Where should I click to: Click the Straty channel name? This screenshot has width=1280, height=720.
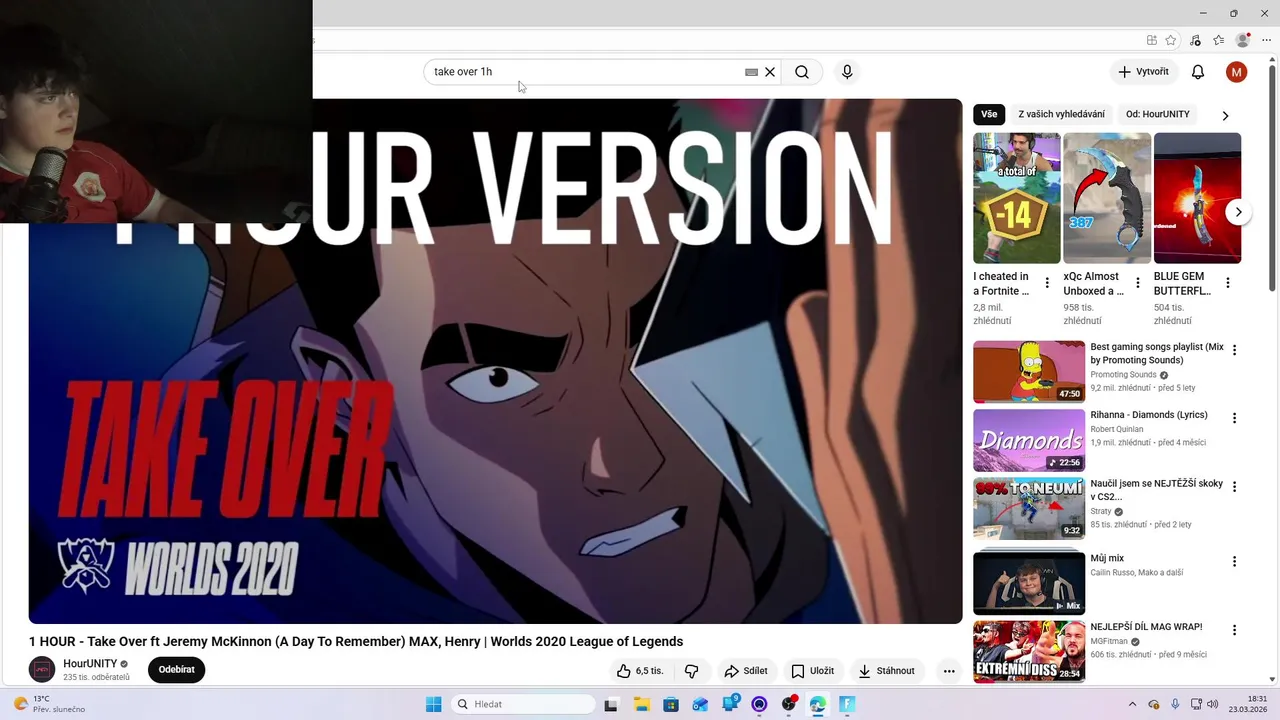click(1101, 511)
